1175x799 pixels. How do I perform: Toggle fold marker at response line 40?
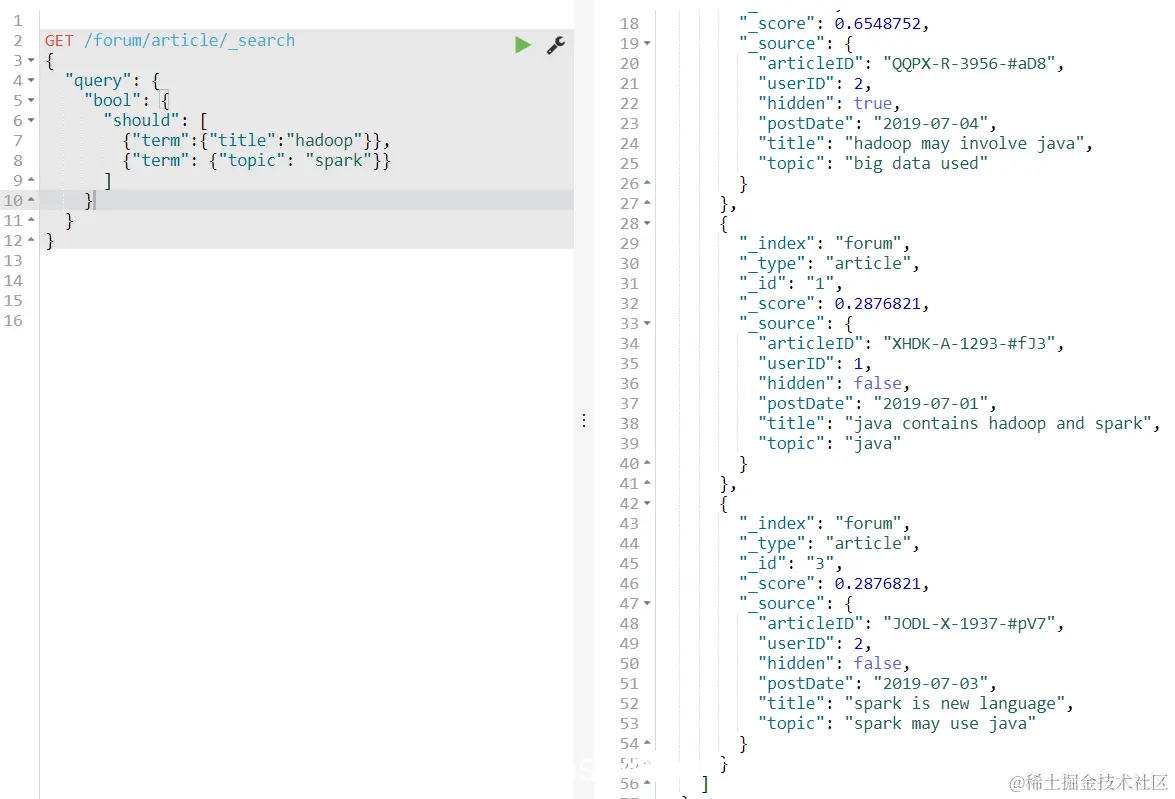point(647,463)
